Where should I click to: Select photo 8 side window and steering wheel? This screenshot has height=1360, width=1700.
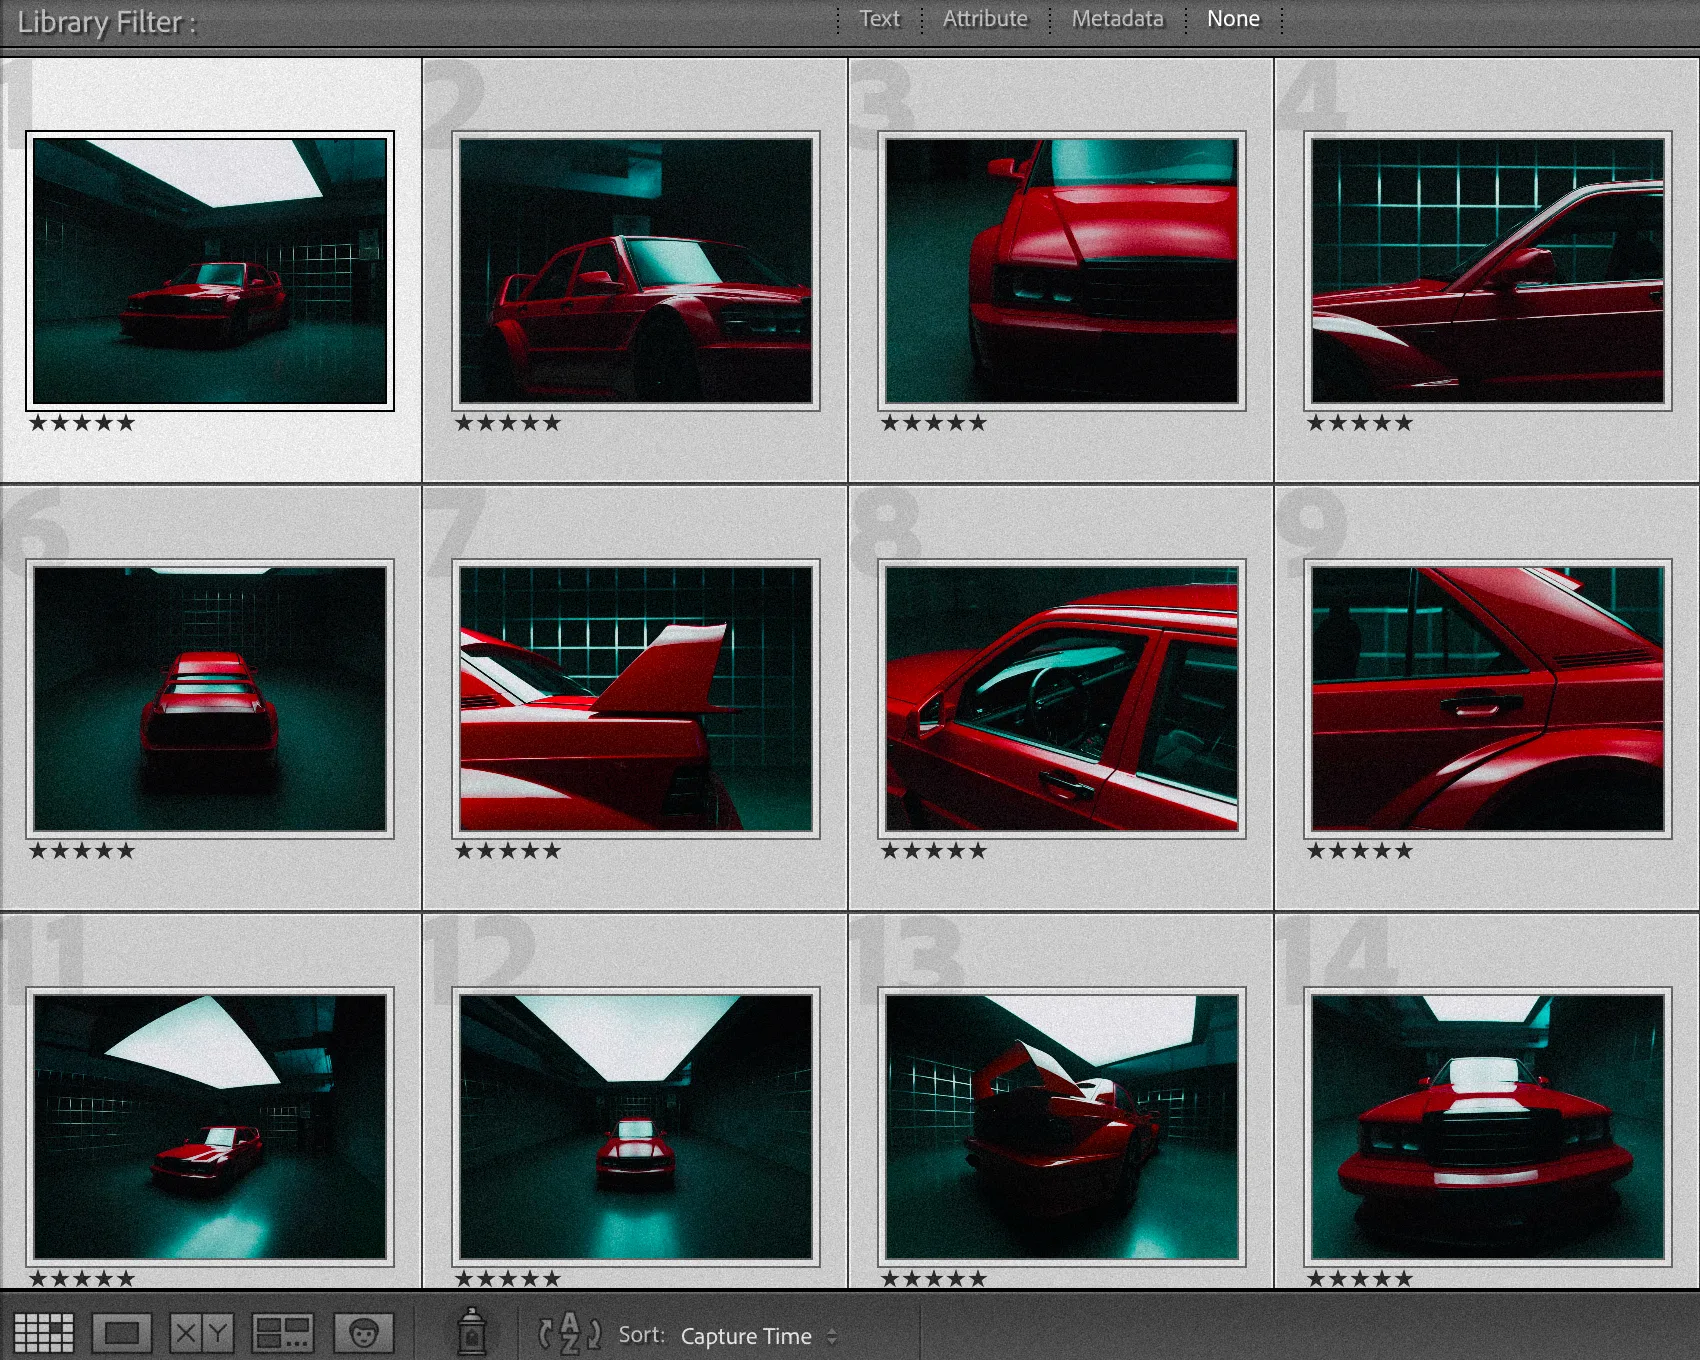[1062, 699]
